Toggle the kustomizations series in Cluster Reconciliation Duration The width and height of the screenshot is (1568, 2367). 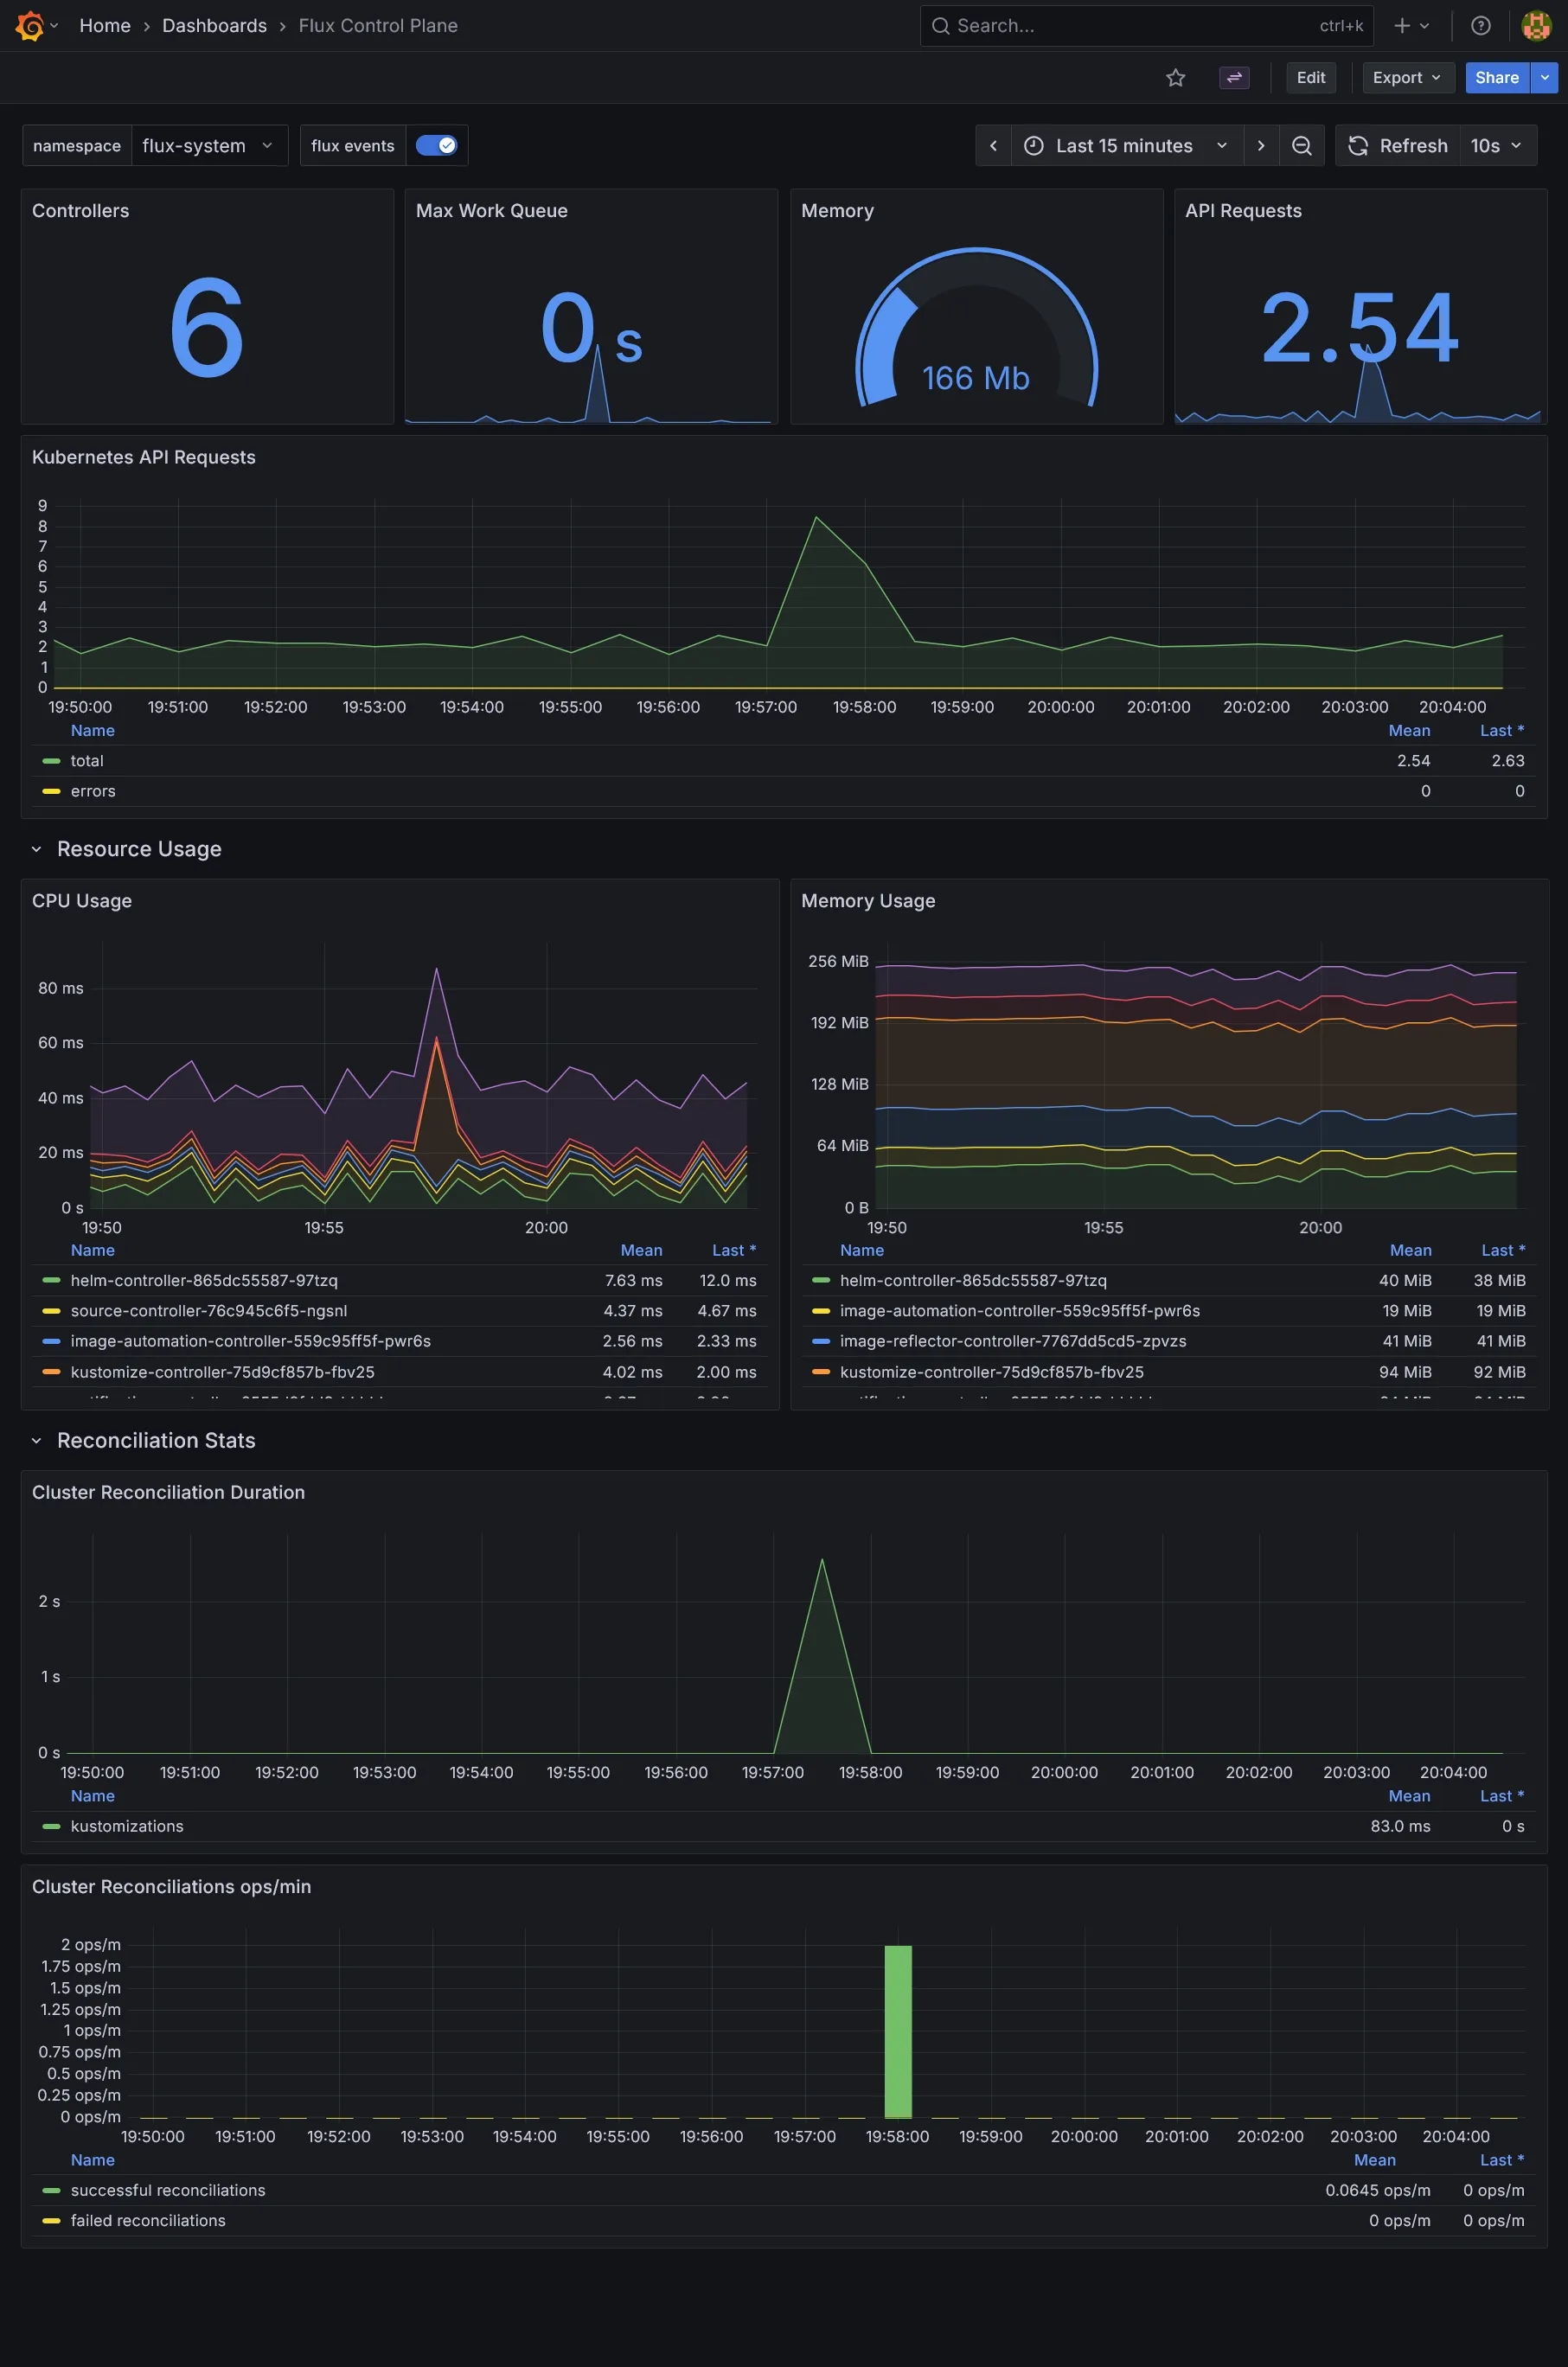(x=127, y=1825)
